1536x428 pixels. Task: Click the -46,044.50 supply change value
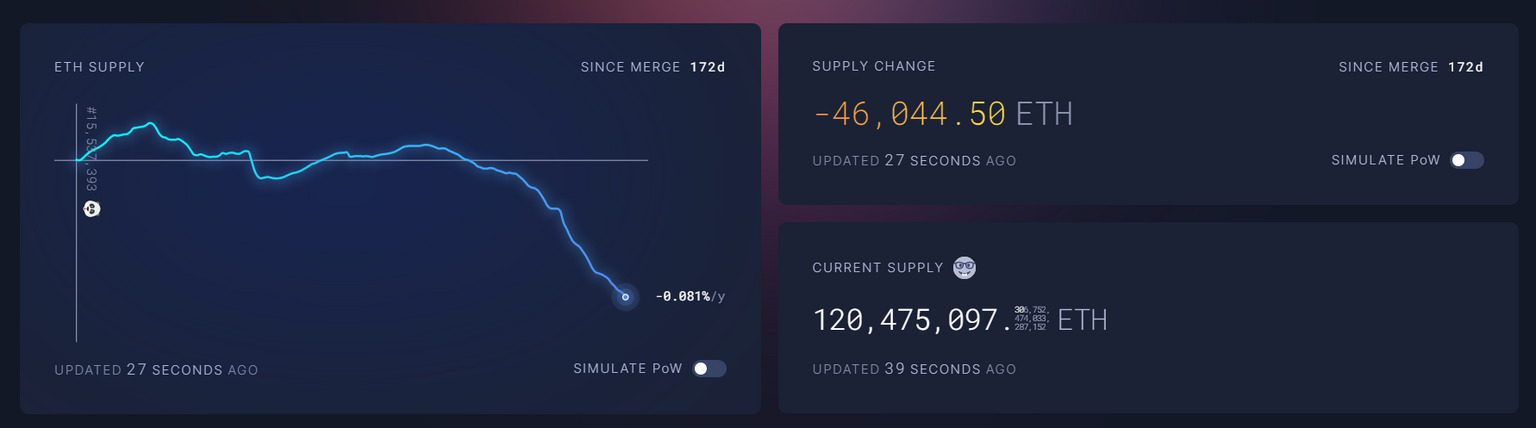point(909,114)
